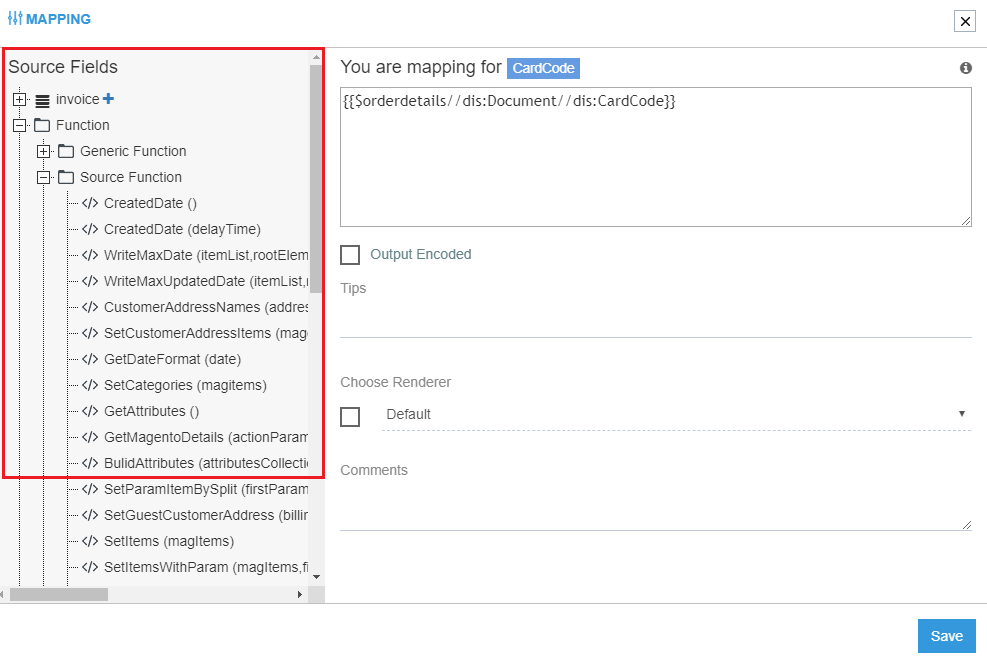Click the code icon beside GetAttributes ()
Viewport: 987px width, 662px height.
pyautogui.click(x=90, y=411)
